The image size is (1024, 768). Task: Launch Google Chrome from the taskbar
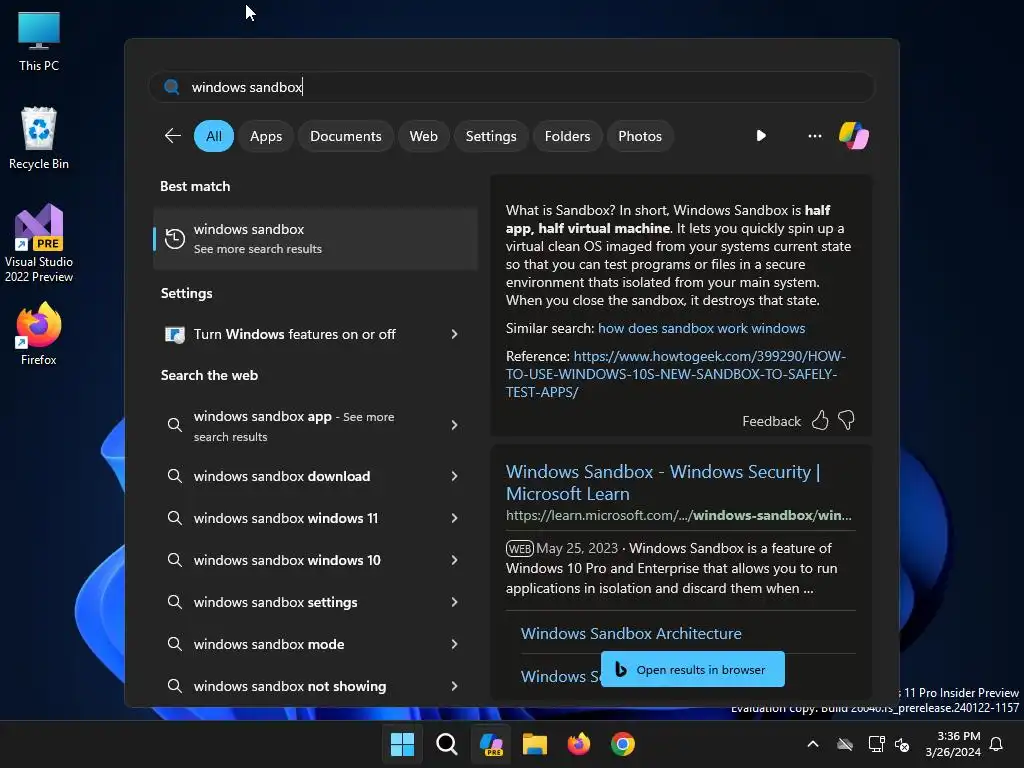tap(623, 744)
